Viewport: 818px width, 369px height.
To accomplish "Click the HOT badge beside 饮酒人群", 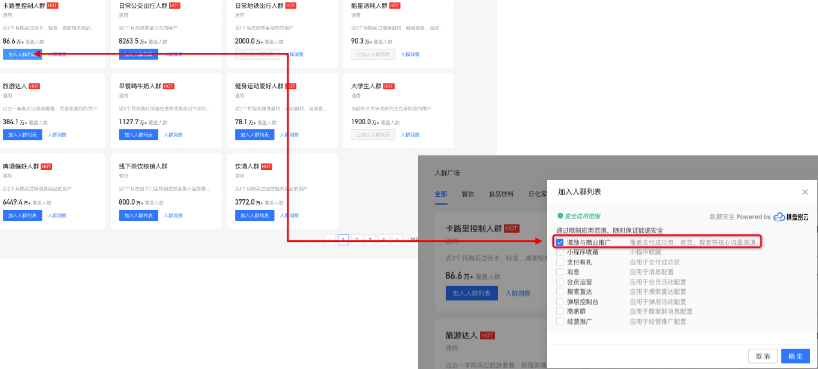I will point(266,166).
